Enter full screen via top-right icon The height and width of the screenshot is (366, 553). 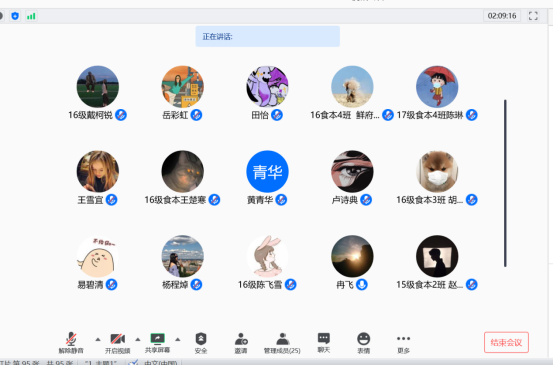click(533, 16)
